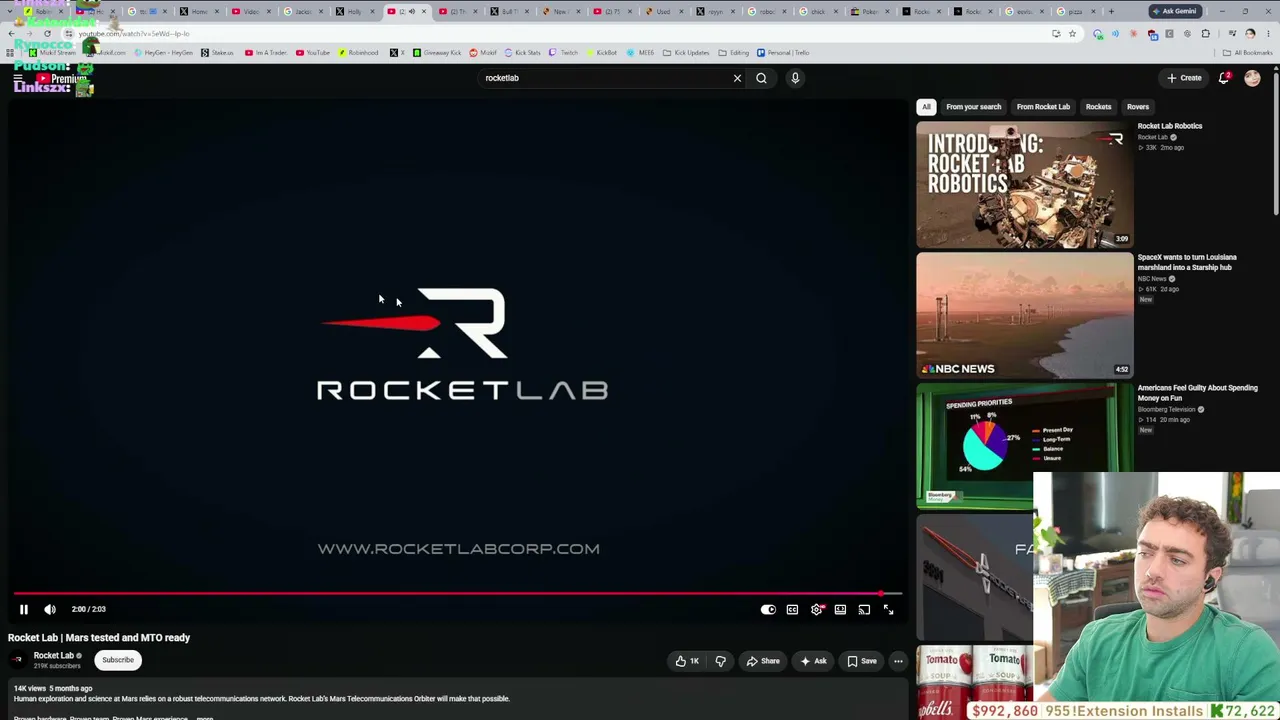Screen dimensions: 1280x720
Task: Open the Giveaway Kick bookmark
Action: pos(437,53)
